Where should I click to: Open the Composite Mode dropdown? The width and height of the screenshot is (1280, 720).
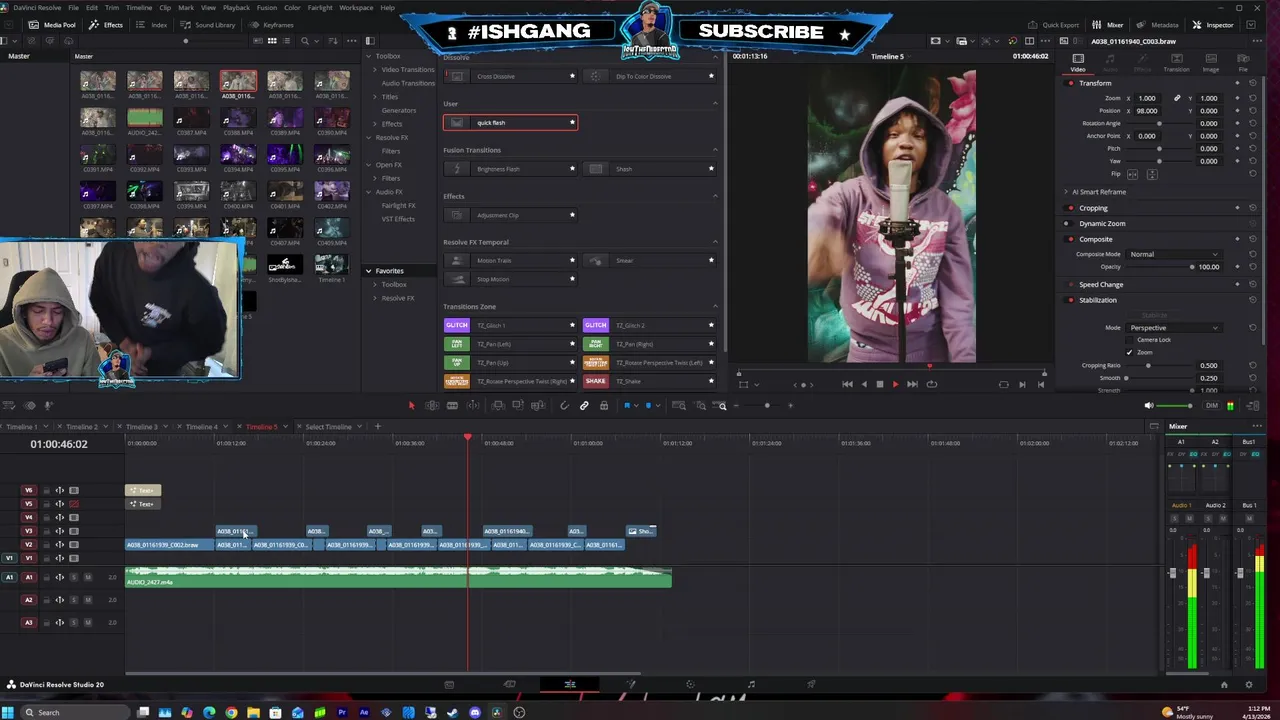tap(1174, 254)
